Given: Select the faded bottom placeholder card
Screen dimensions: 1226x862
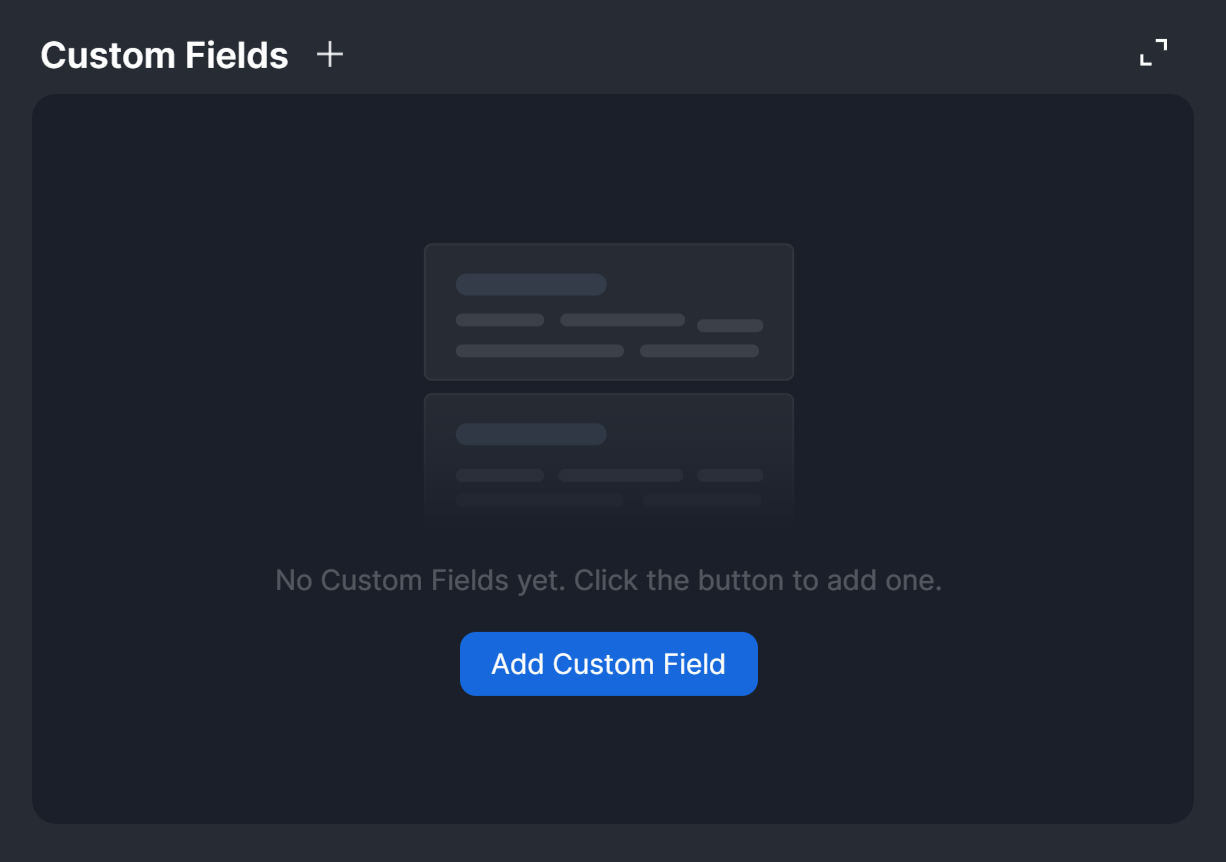Looking at the screenshot, I should (608, 455).
